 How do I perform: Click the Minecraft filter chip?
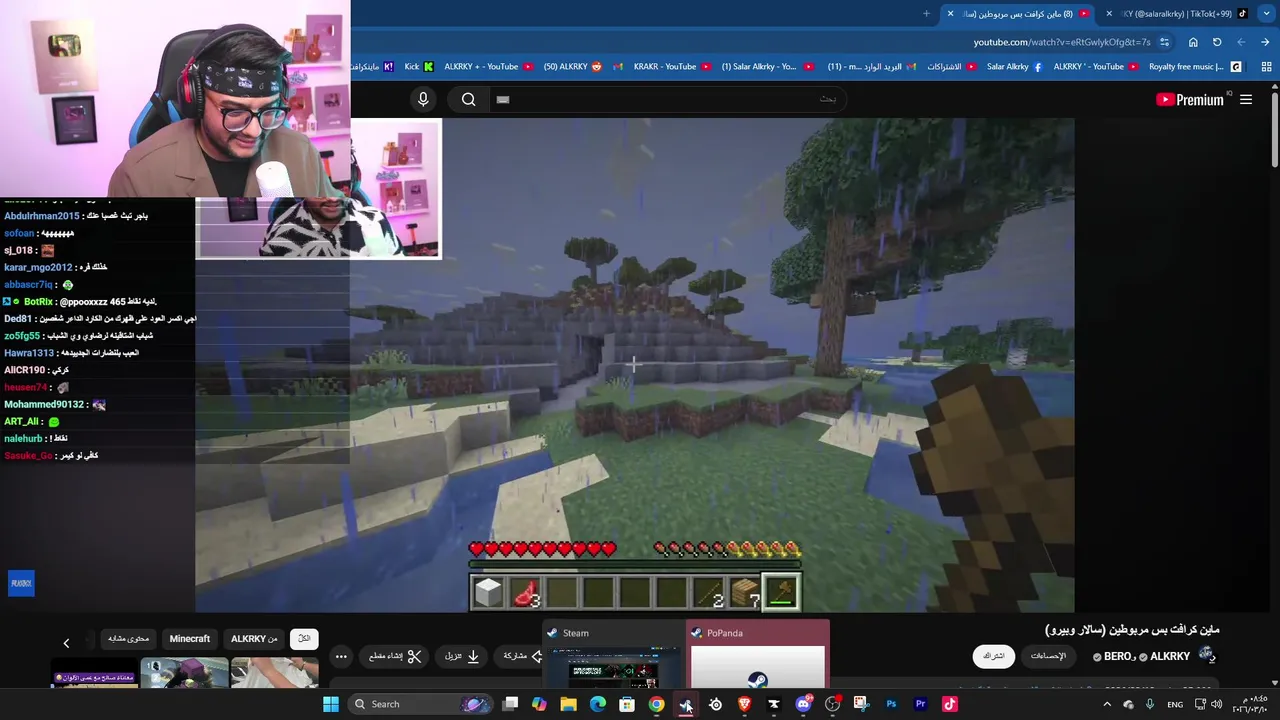[190, 639]
